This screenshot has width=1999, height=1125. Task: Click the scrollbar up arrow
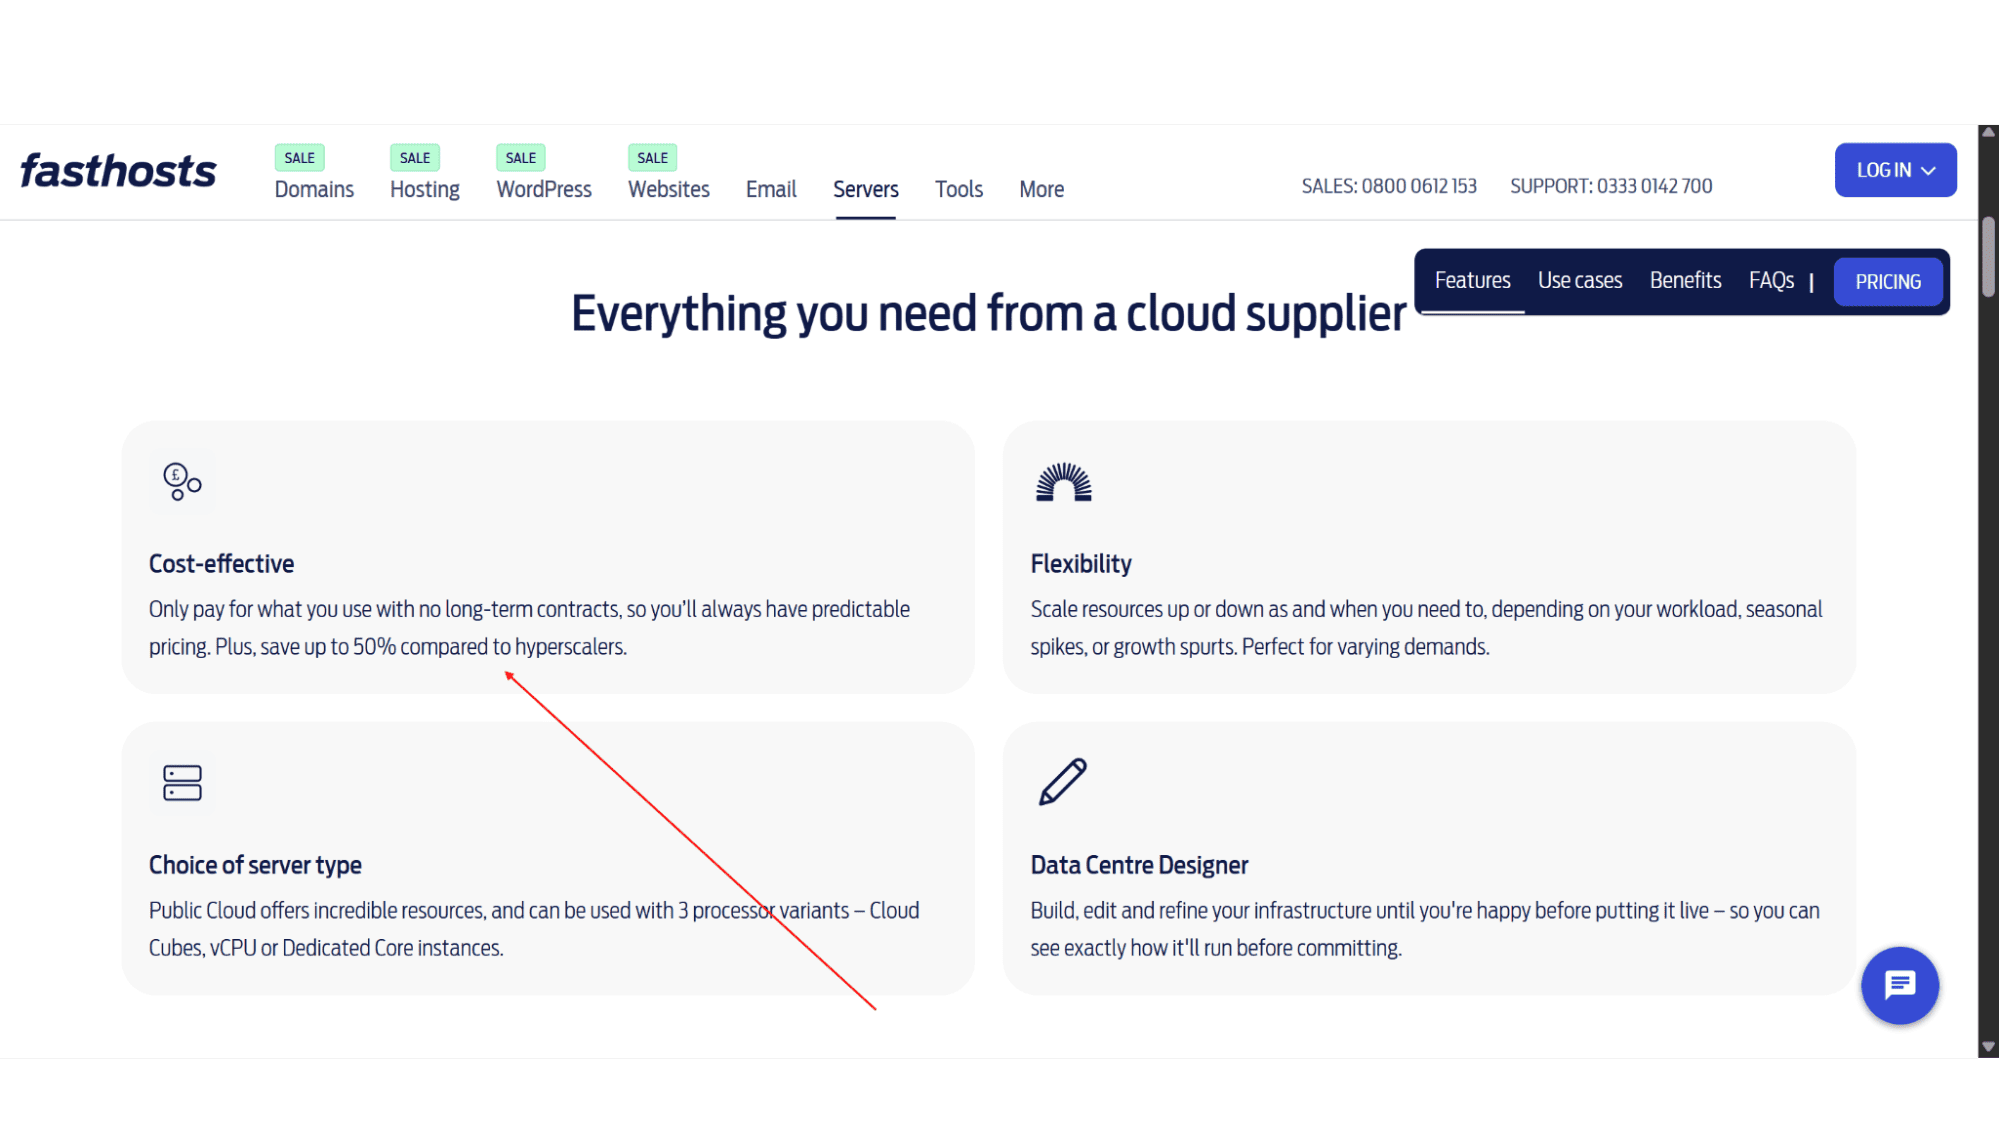click(x=1988, y=132)
